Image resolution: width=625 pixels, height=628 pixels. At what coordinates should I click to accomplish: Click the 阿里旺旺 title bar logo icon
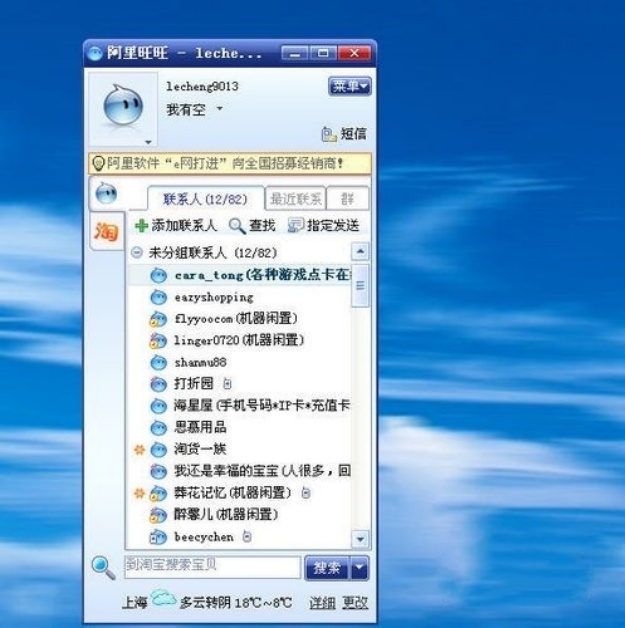tap(95, 53)
